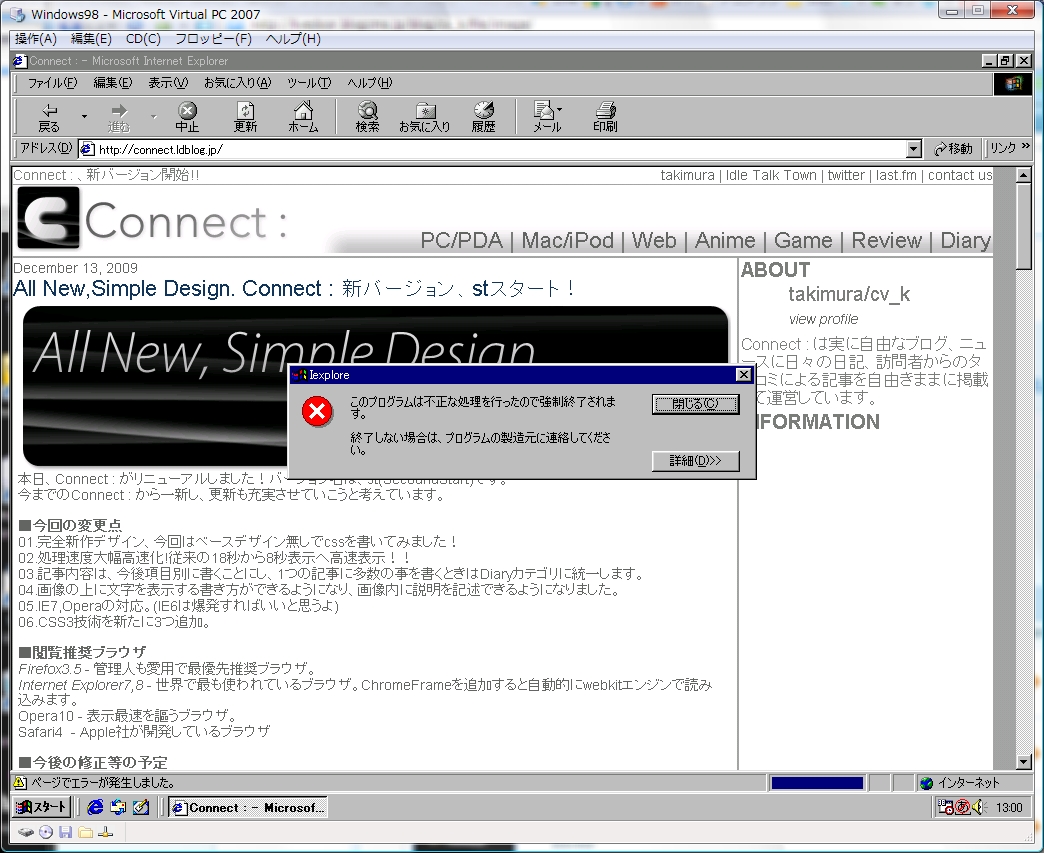Click the Windows logo throbber in IE
The height and width of the screenshot is (853, 1044).
pyautogui.click(x=1013, y=83)
